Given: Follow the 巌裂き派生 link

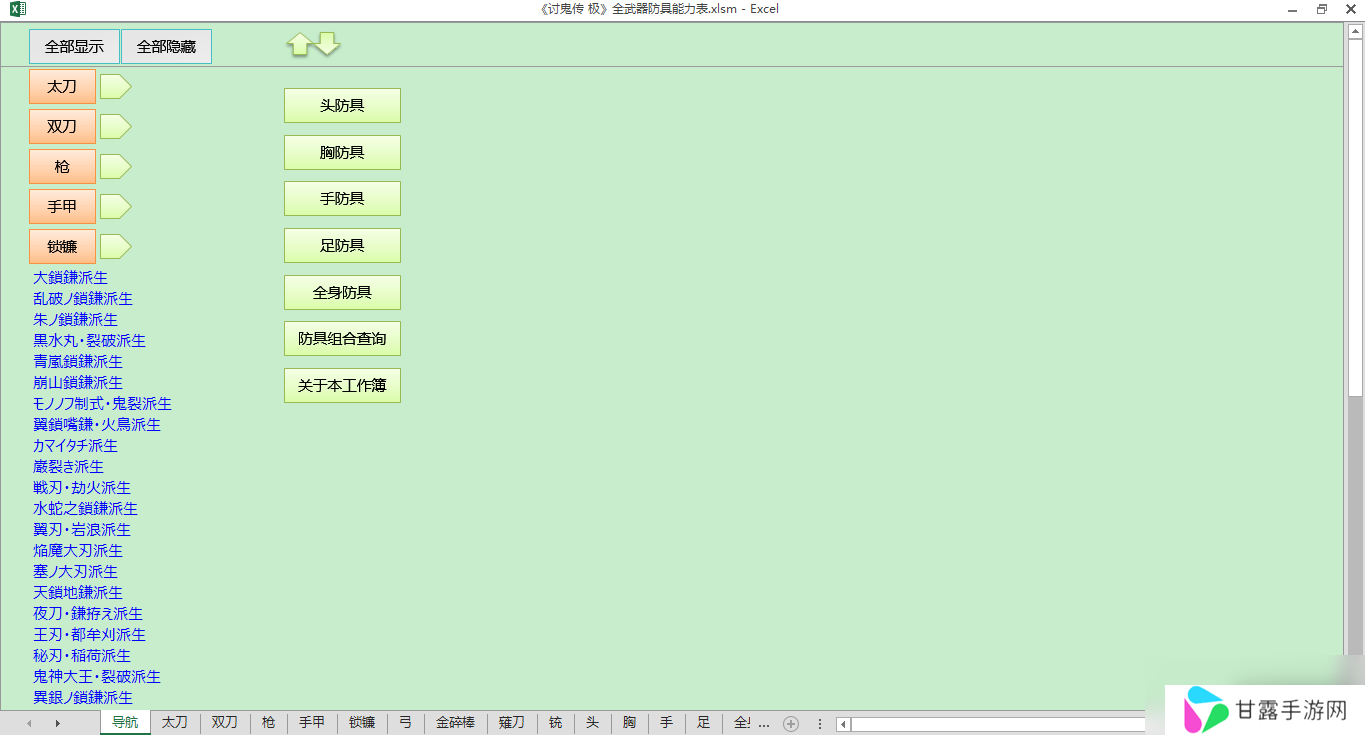Looking at the screenshot, I should 68,466.
